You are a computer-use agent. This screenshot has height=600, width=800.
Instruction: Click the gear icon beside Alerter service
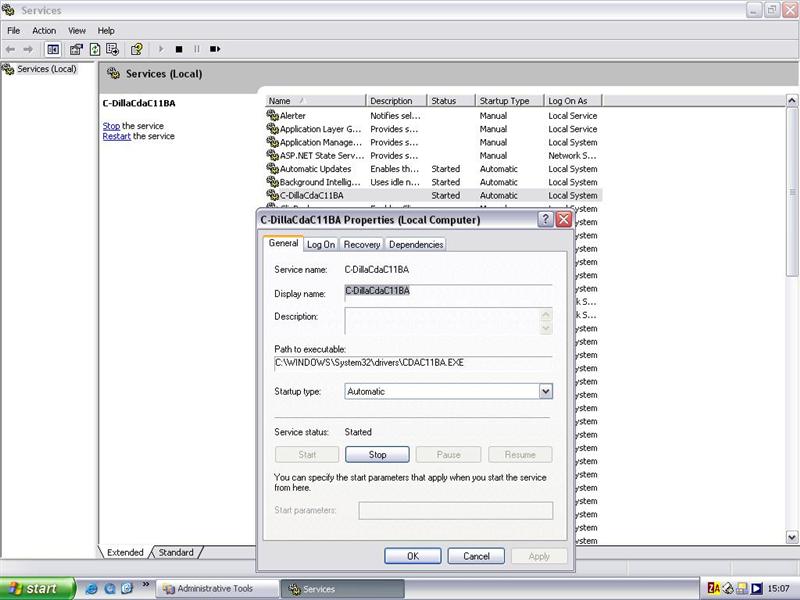pyautogui.click(x=272, y=115)
